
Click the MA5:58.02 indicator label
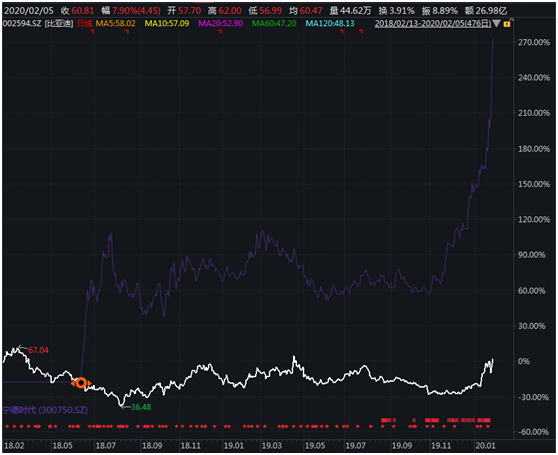point(116,23)
